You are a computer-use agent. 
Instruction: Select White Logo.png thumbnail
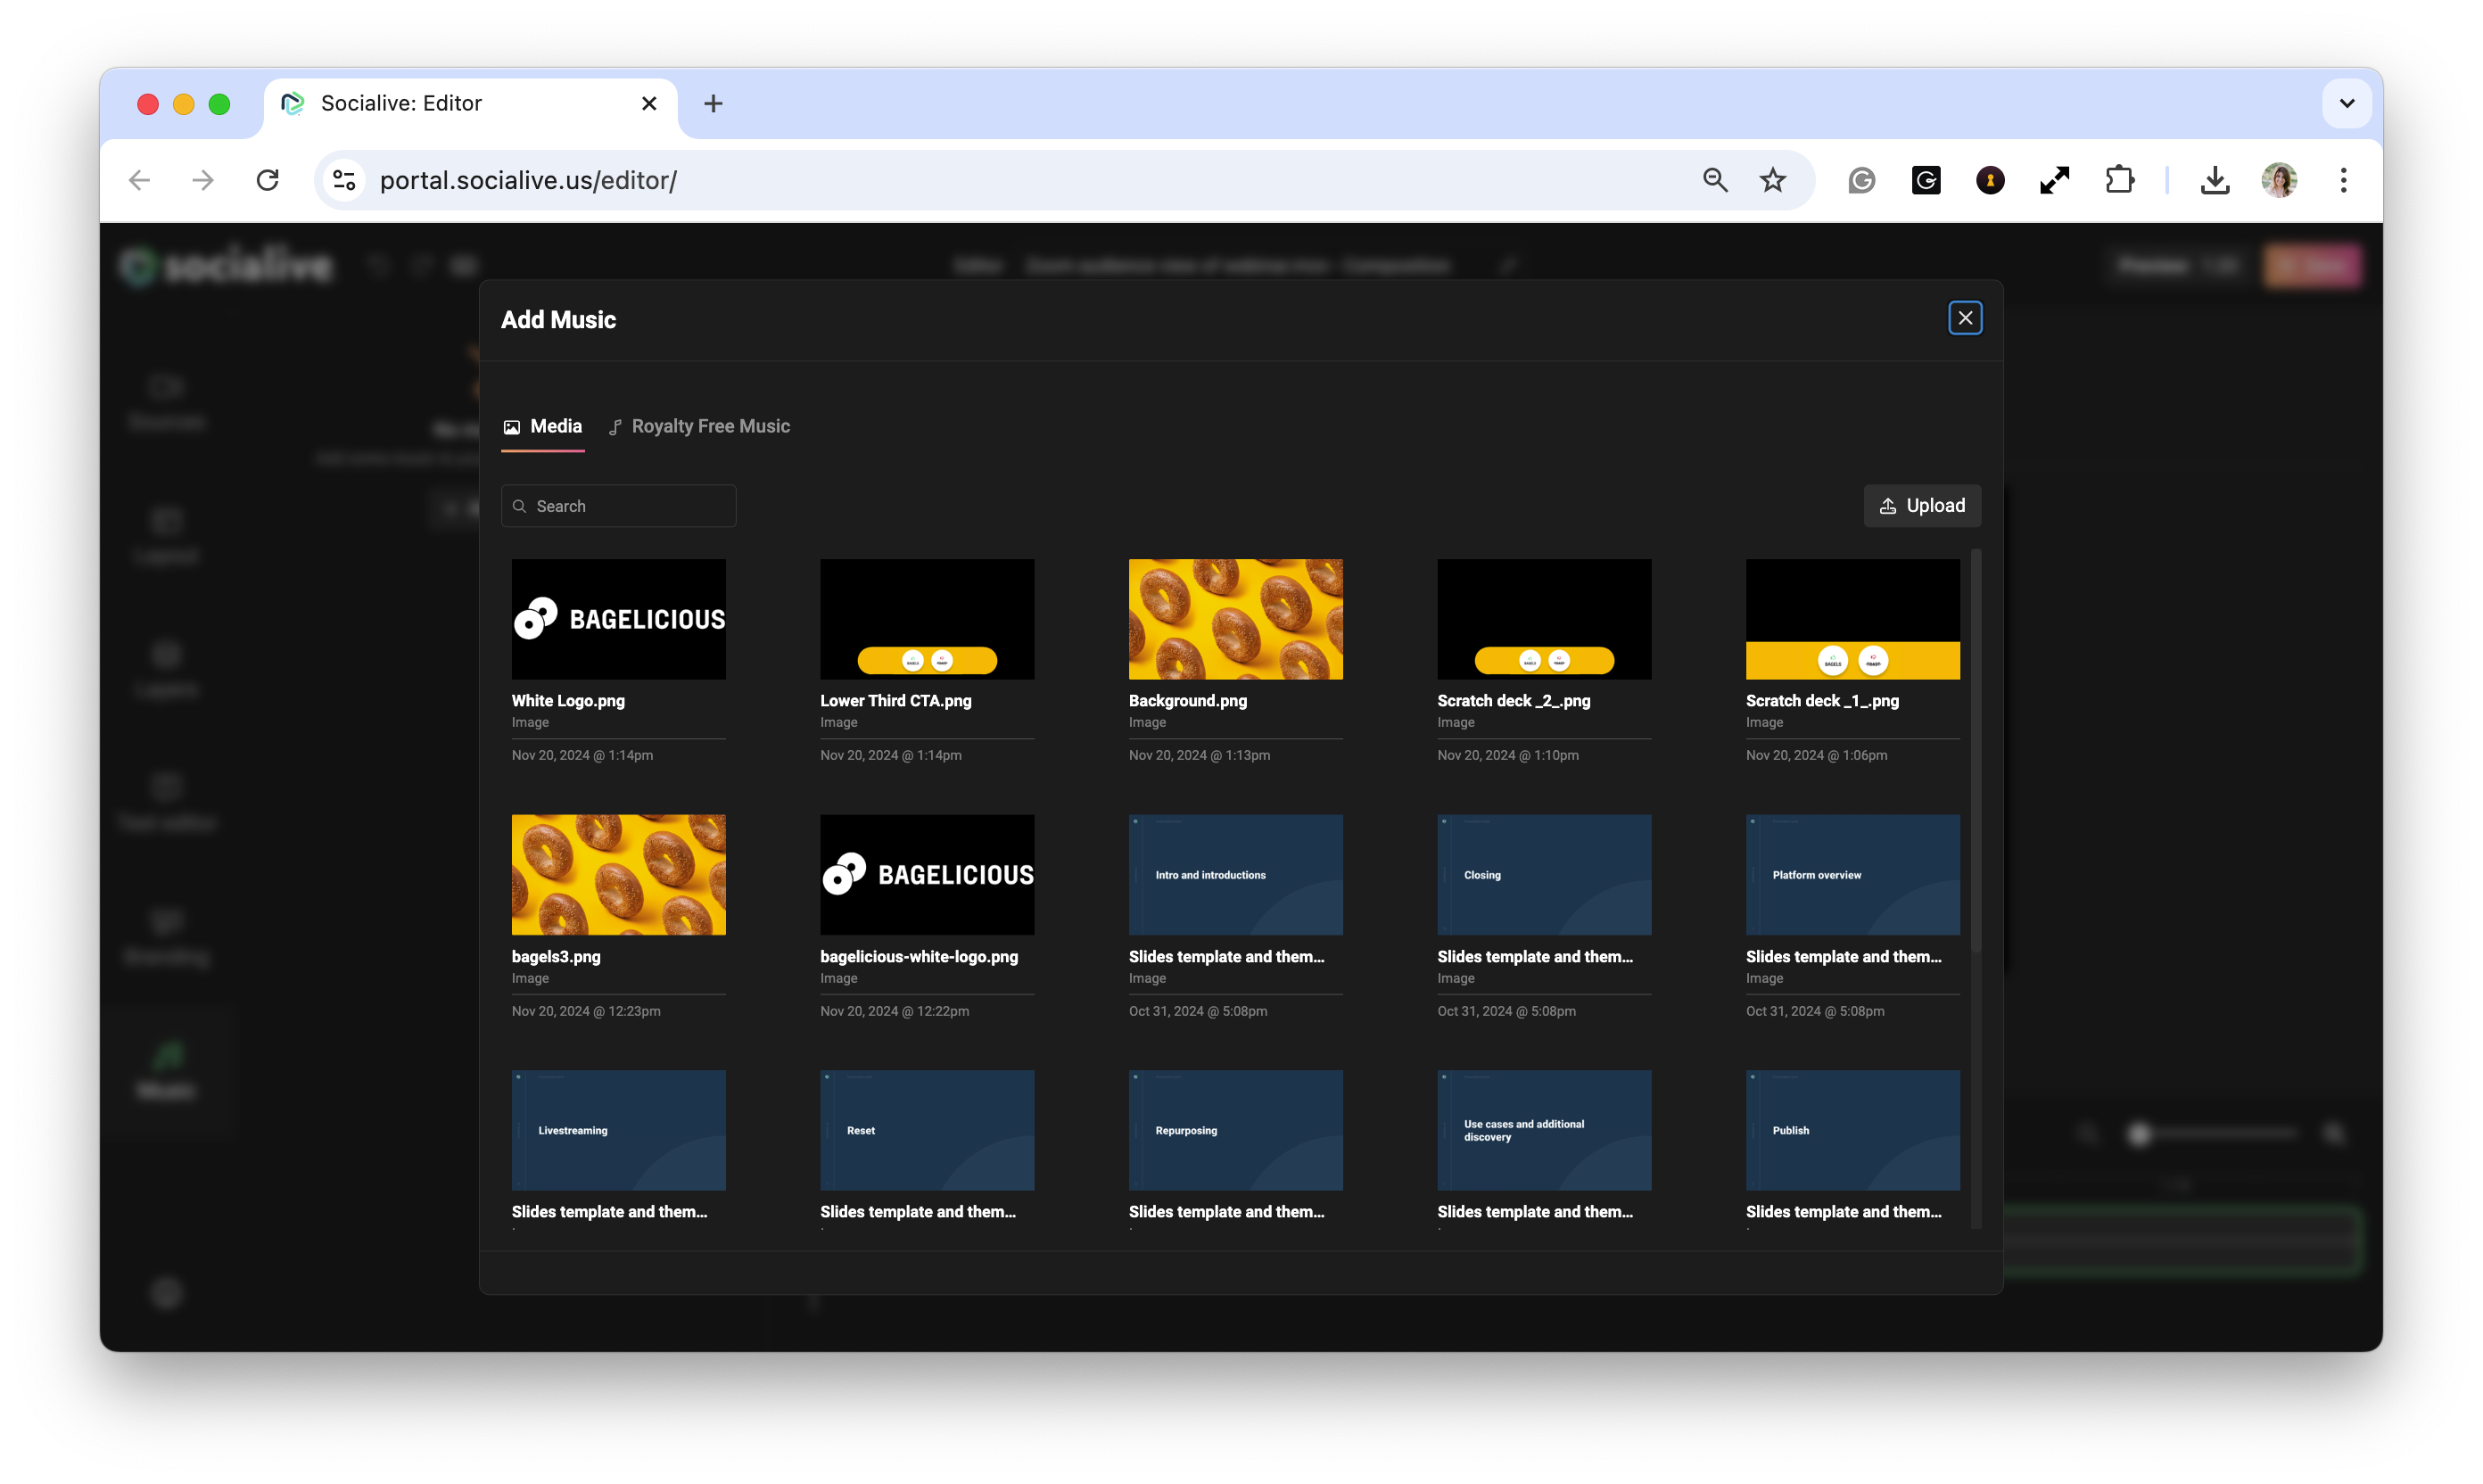(x=618, y=619)
